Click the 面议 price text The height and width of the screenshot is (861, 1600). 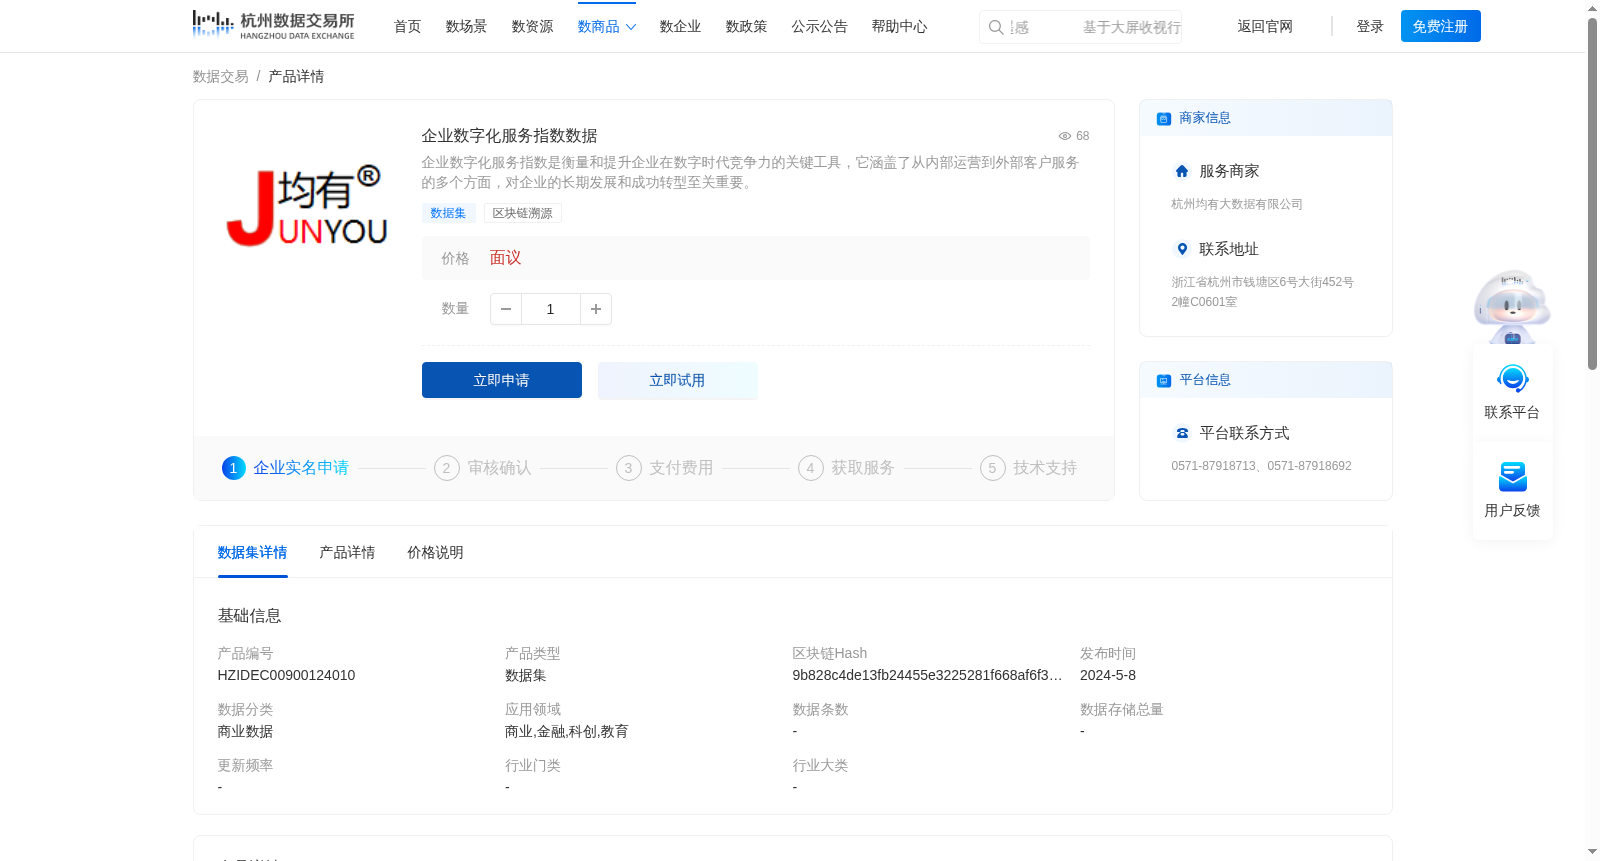506,258
